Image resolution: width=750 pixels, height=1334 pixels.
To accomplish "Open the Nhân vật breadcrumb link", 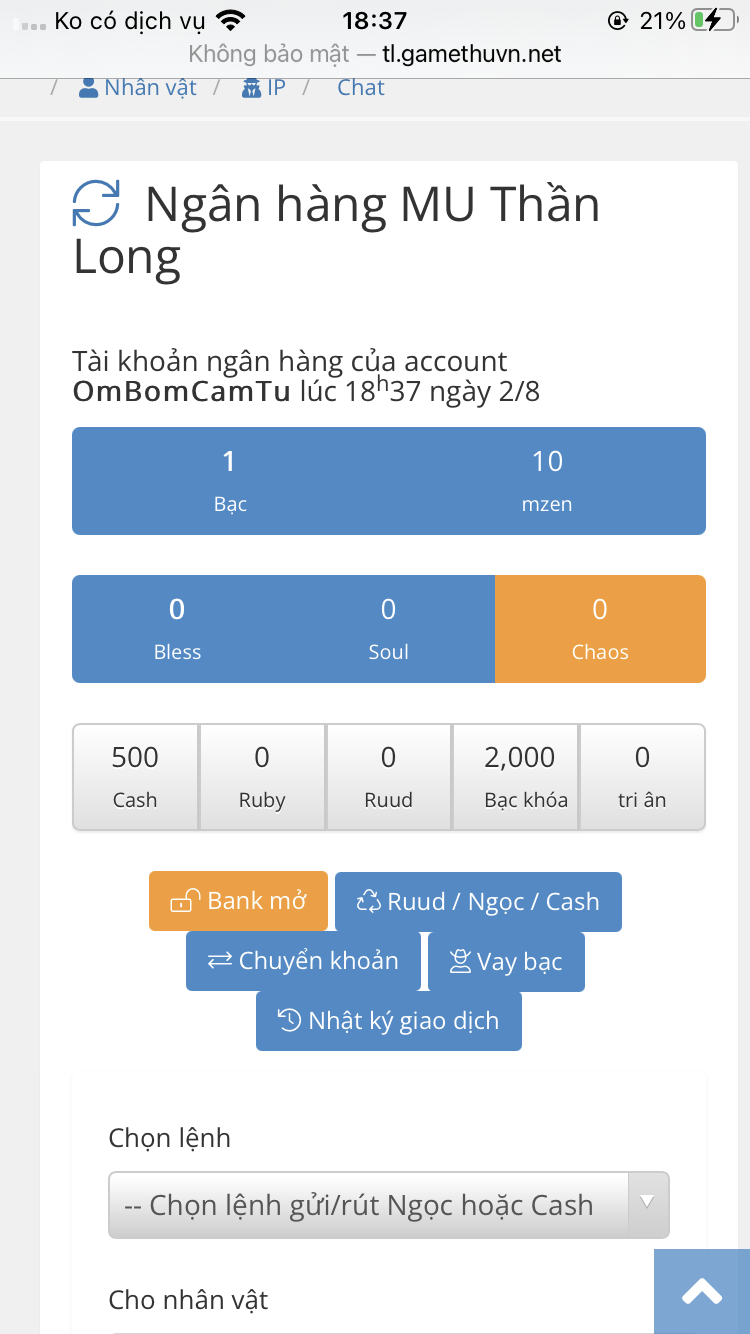I will coord(150,88).
